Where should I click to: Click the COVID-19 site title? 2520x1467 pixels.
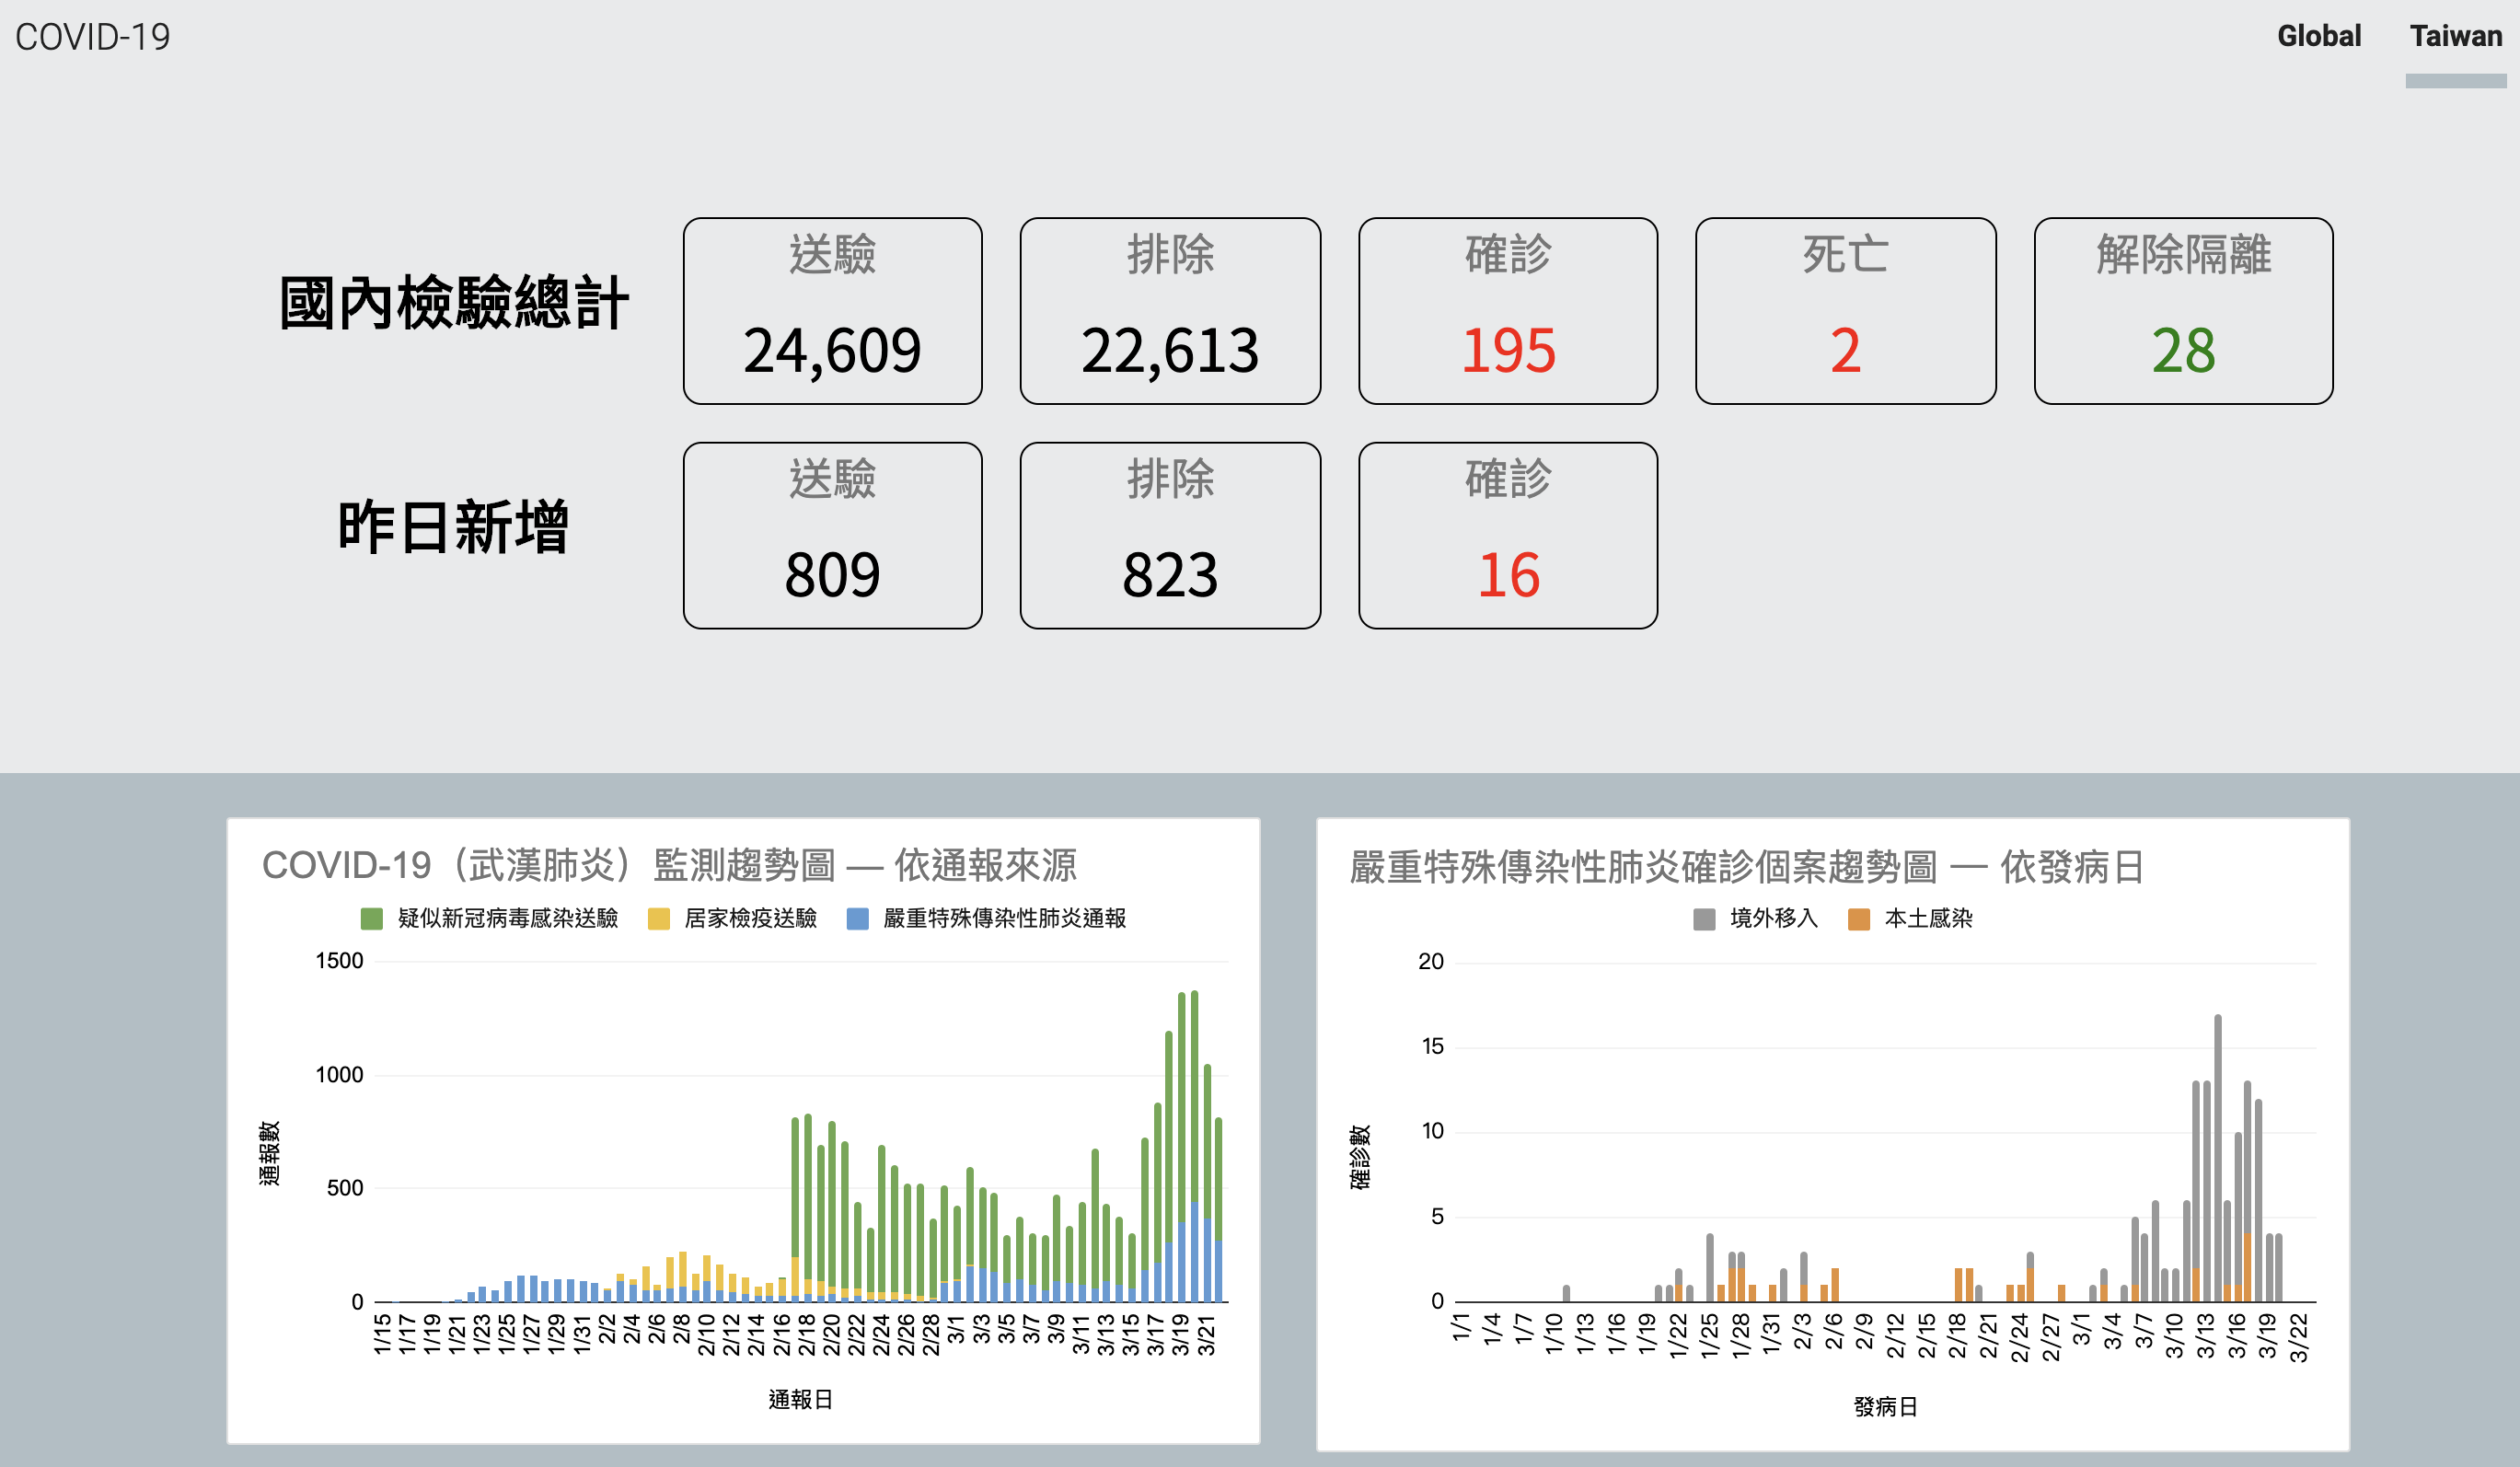(92, 37)
